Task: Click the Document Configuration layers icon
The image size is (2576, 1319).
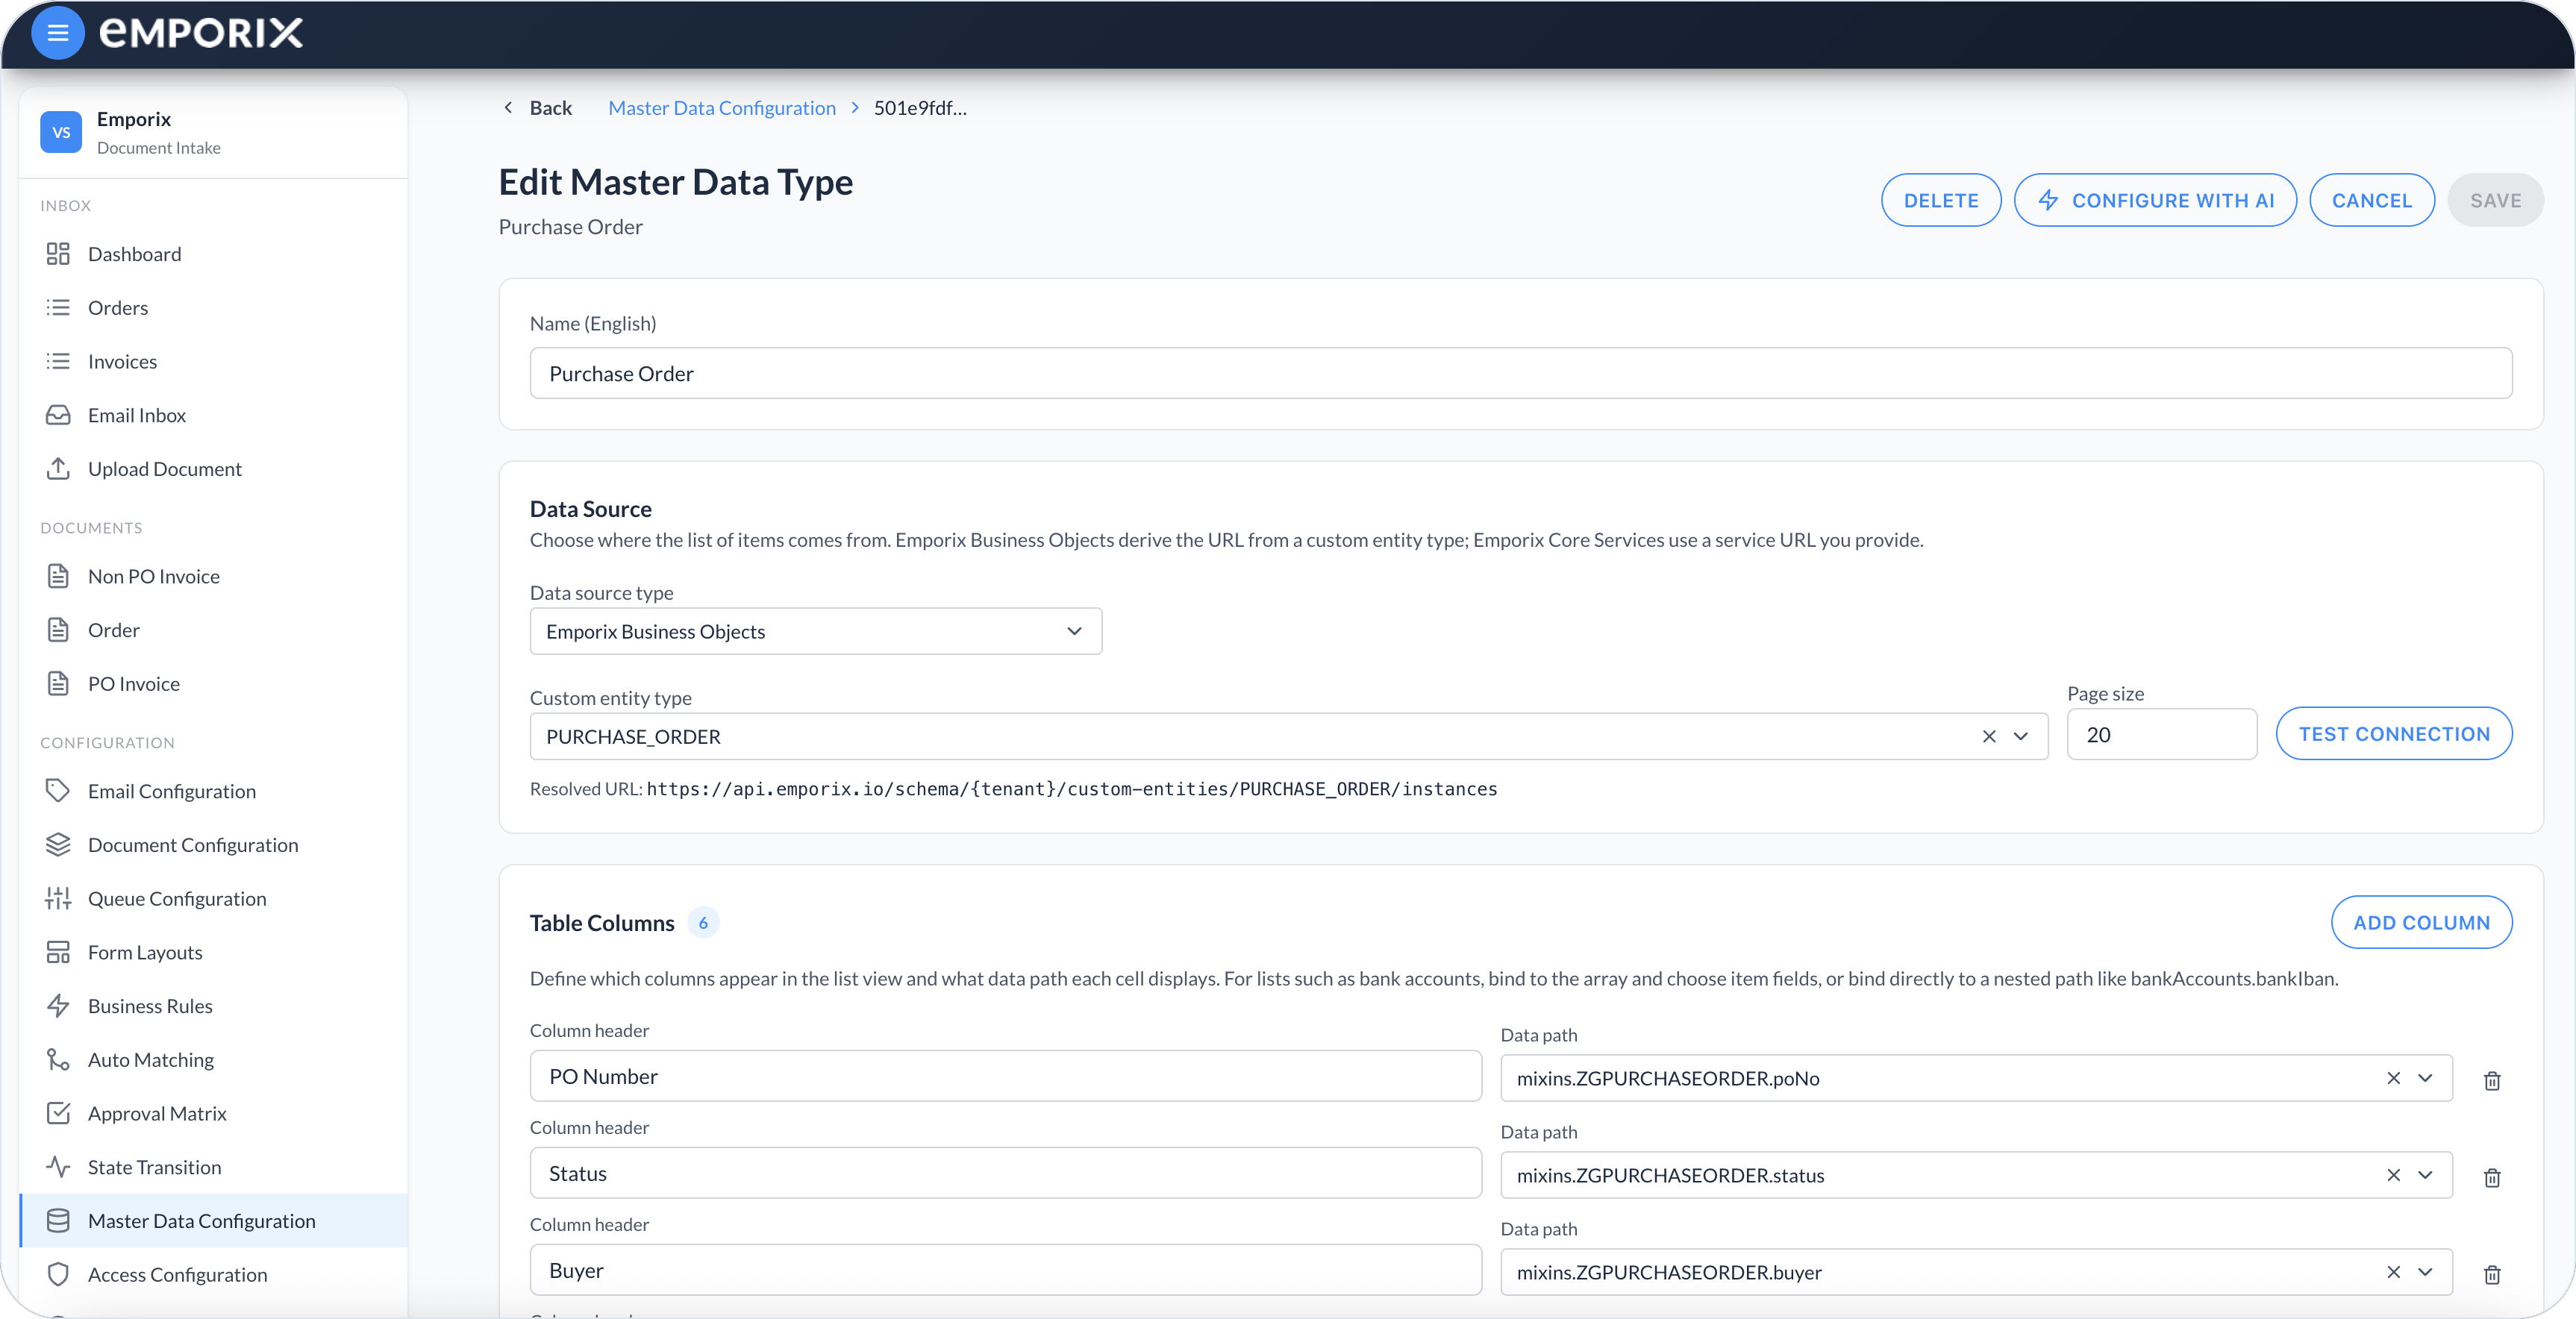Action: 58,845
